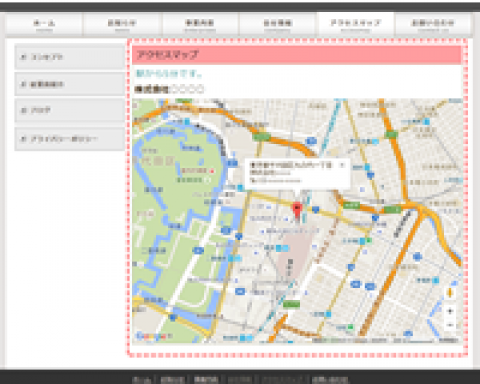Zoom out the map with minus button

(x=450, y=325)
